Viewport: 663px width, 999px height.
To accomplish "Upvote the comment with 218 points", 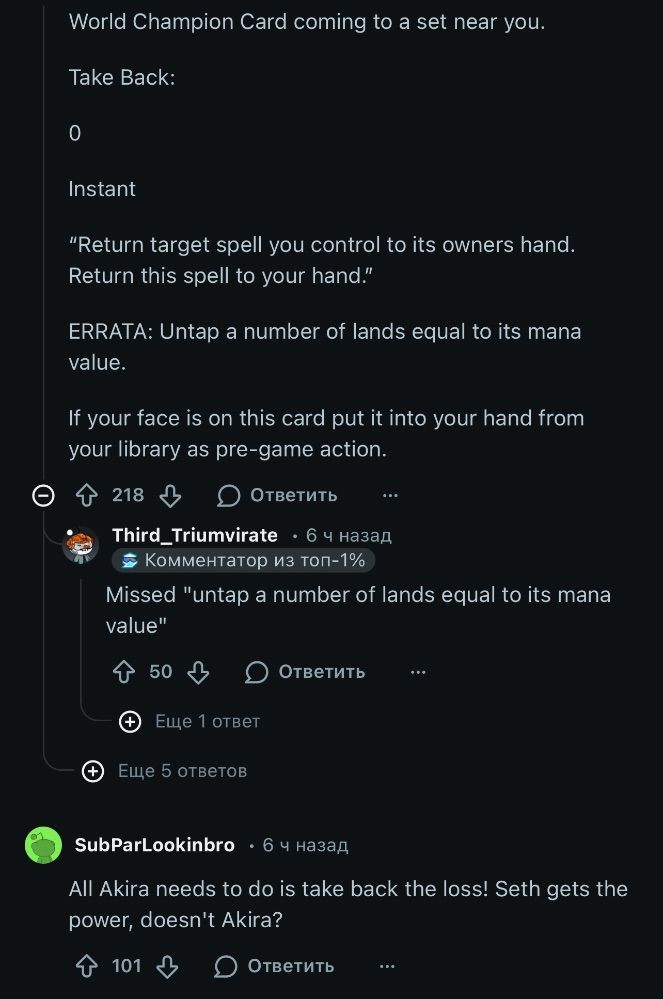I will (87, 495).
